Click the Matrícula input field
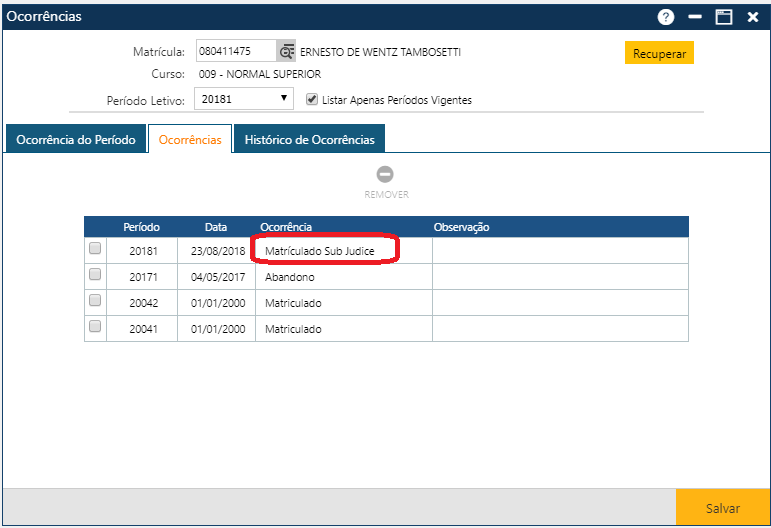771x528 pixels. tap(235, 52)
